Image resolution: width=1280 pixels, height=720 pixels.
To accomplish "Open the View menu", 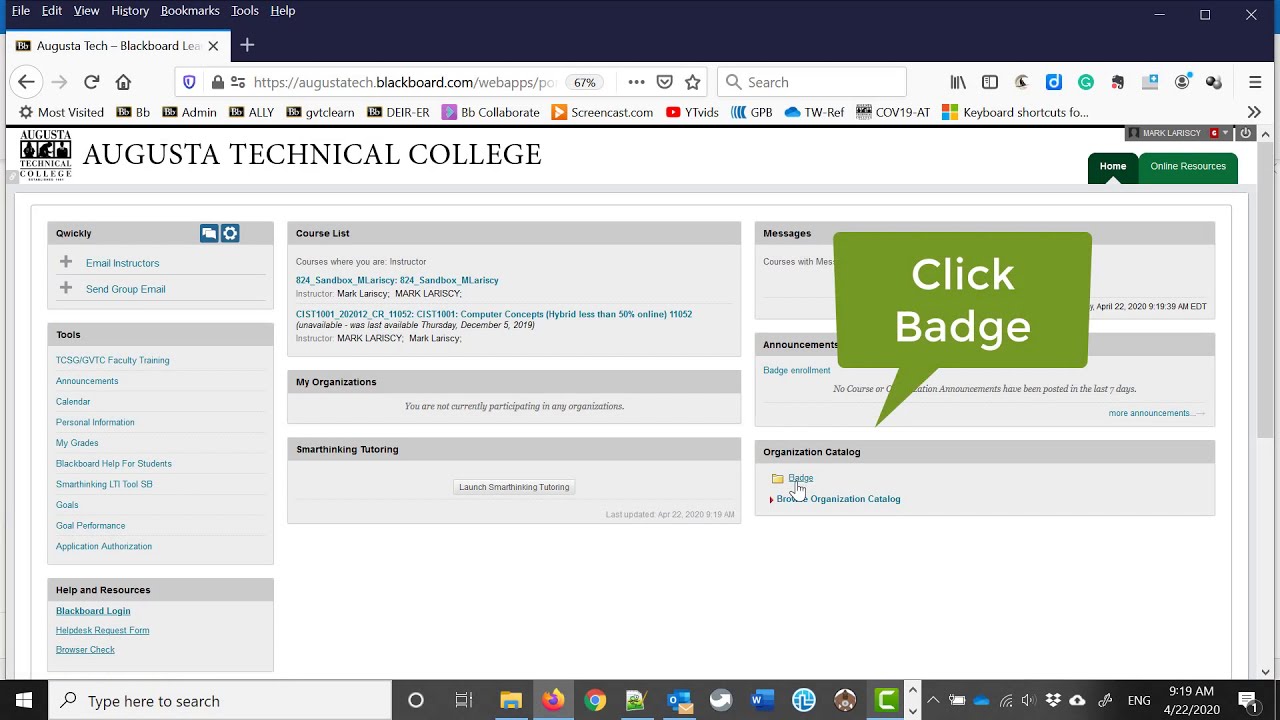I will (86, 10).
